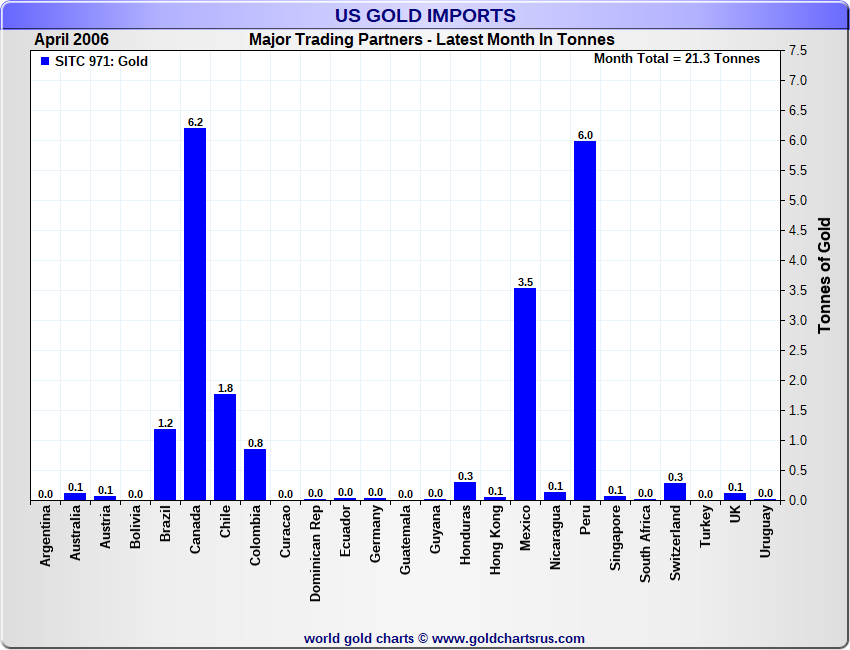Click the 'Canada' axis label
The image size is (850, 650).
coord(195,529)
